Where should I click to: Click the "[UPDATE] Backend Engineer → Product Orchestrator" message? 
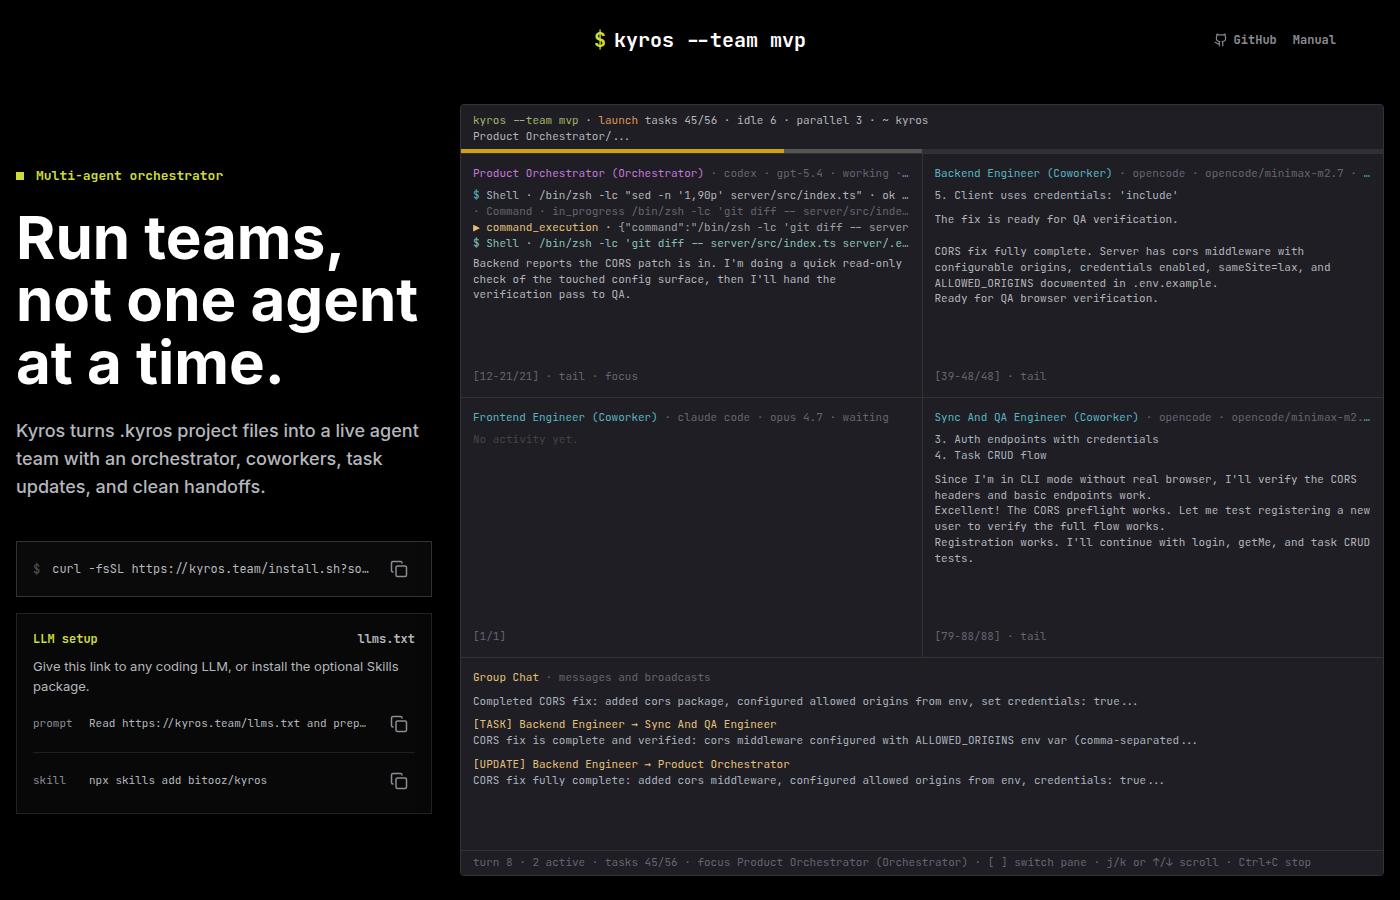pyautogui.click(x=631, y=764)
